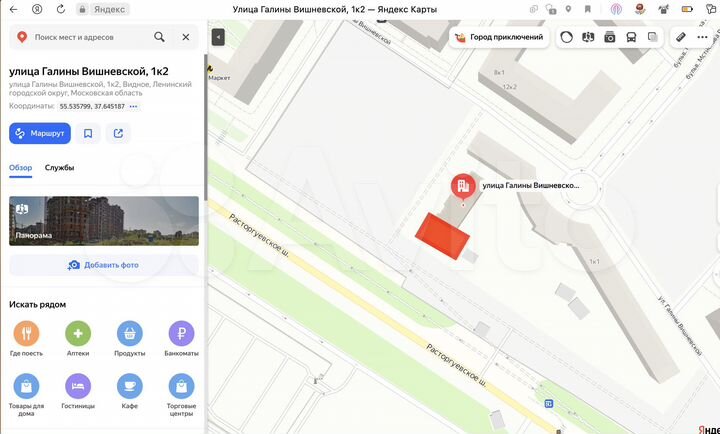Click the red address pin on map
Viewport: 720px width, 434px height.
coord(463,187)
